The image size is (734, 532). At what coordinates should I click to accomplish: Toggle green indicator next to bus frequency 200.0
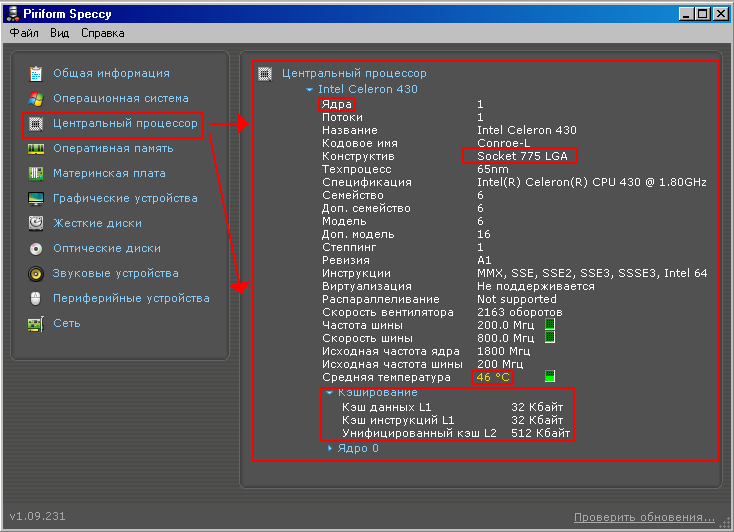coord(549,325)
